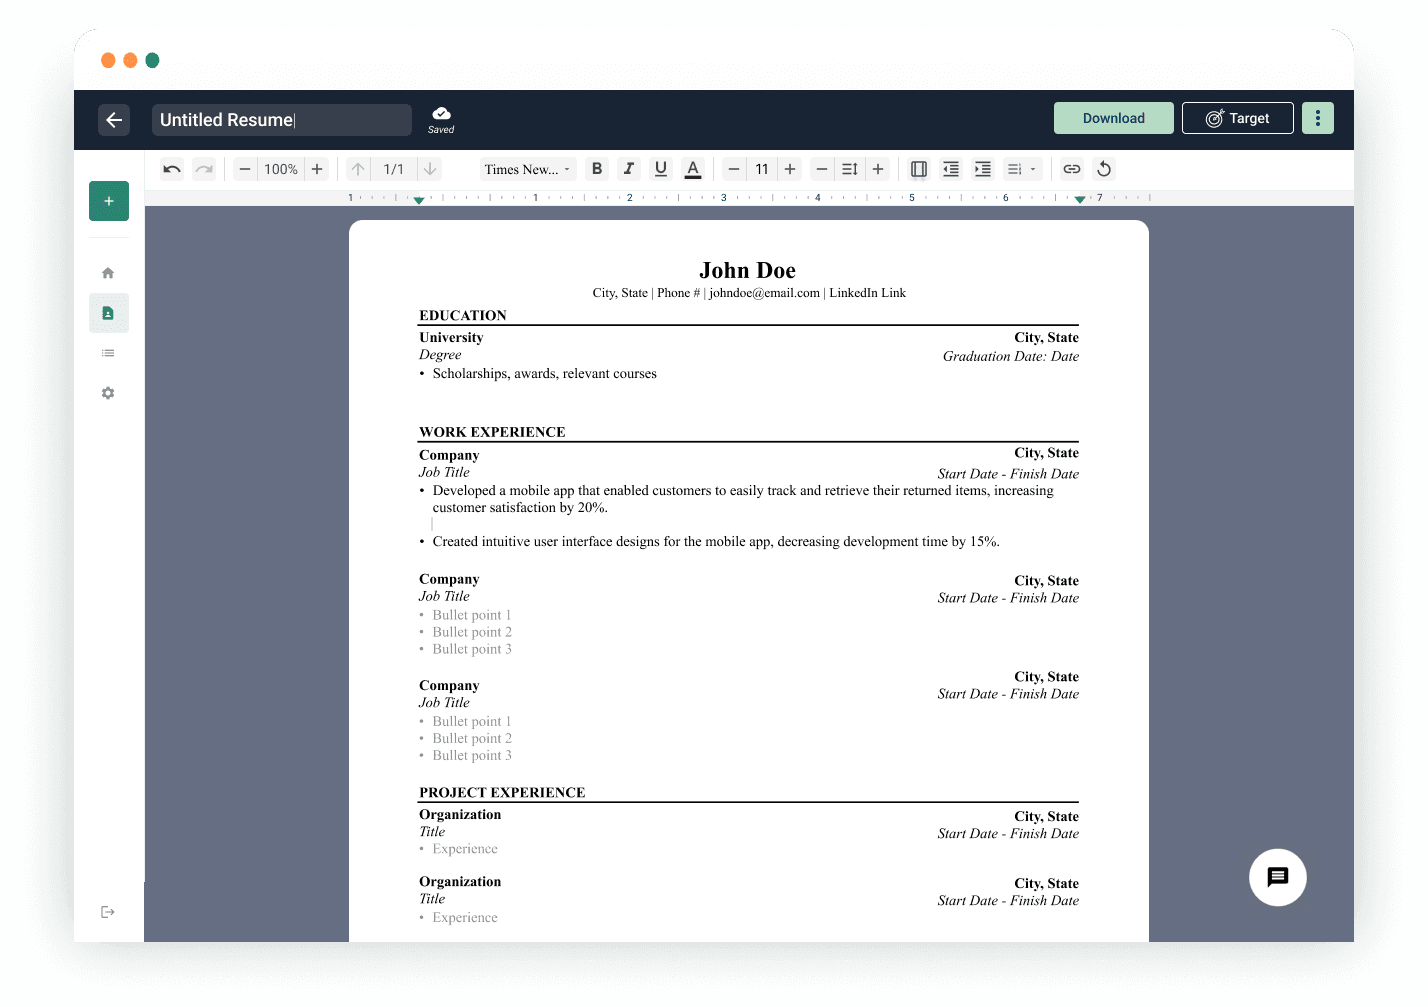Toggle italic formatting

tap(629, 169)
